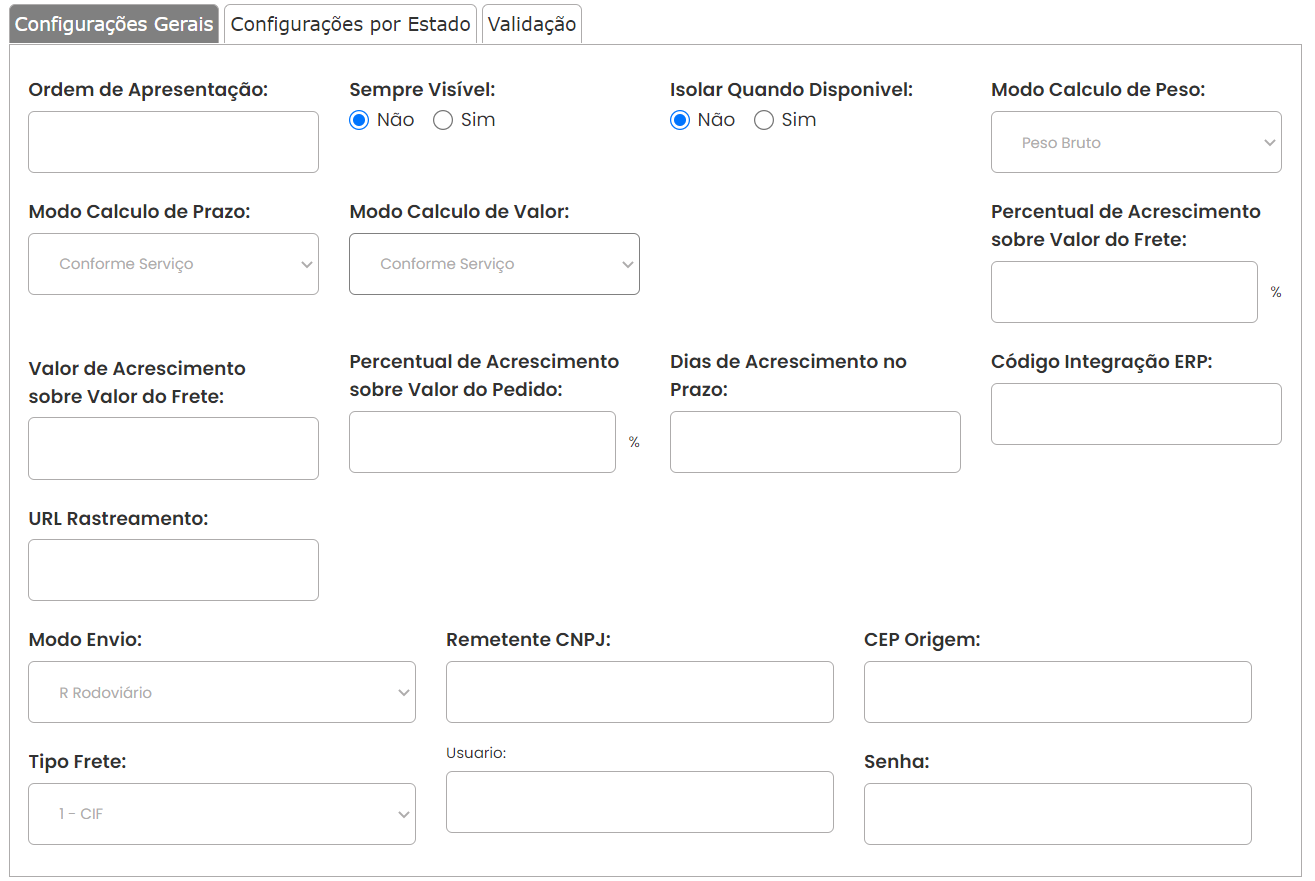
Task: Open the Configurações por Estado tab
Action: point(350,25)
